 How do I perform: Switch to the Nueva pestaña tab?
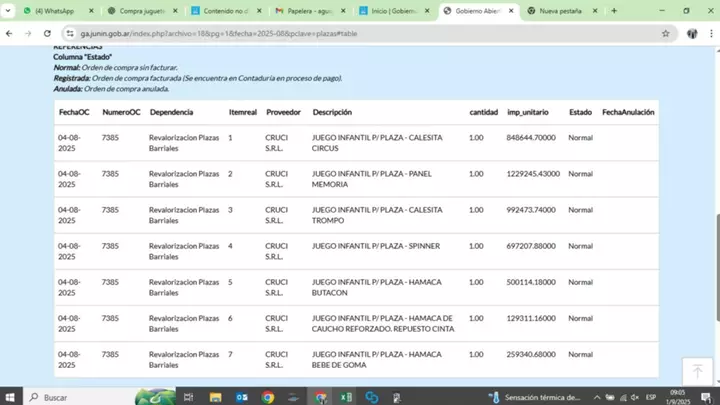[557, 11]
